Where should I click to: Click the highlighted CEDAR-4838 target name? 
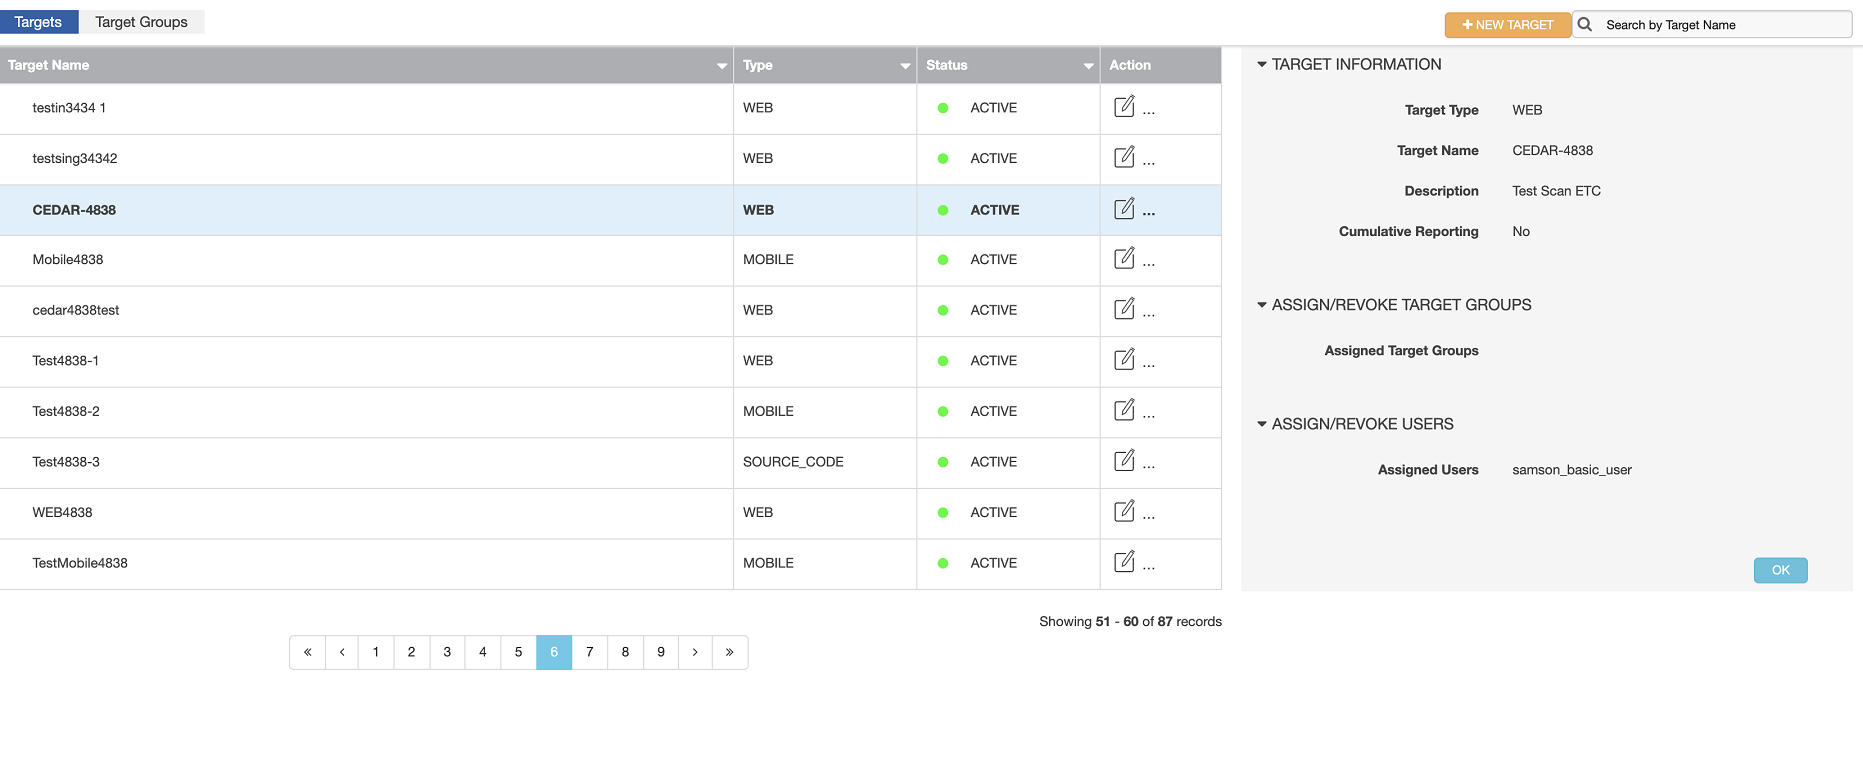[74, 210]
